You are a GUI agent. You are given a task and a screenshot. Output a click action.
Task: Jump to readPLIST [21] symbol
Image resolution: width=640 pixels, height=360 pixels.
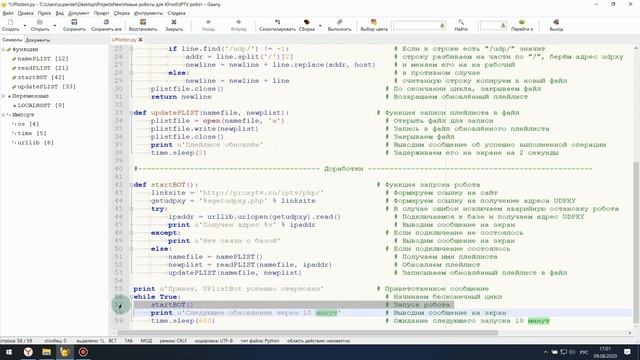coord(43,68)
